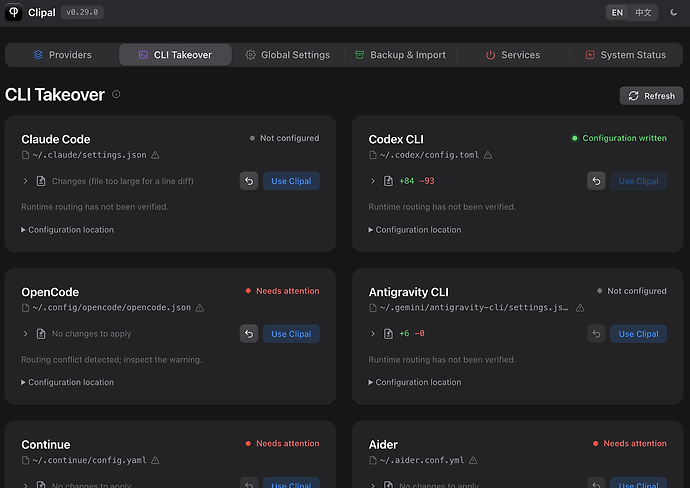The image size is (690, 488).
Task: Click file icon before ~/.claude/settings.json
Action: pyautogui.click(x=26, y=155)
